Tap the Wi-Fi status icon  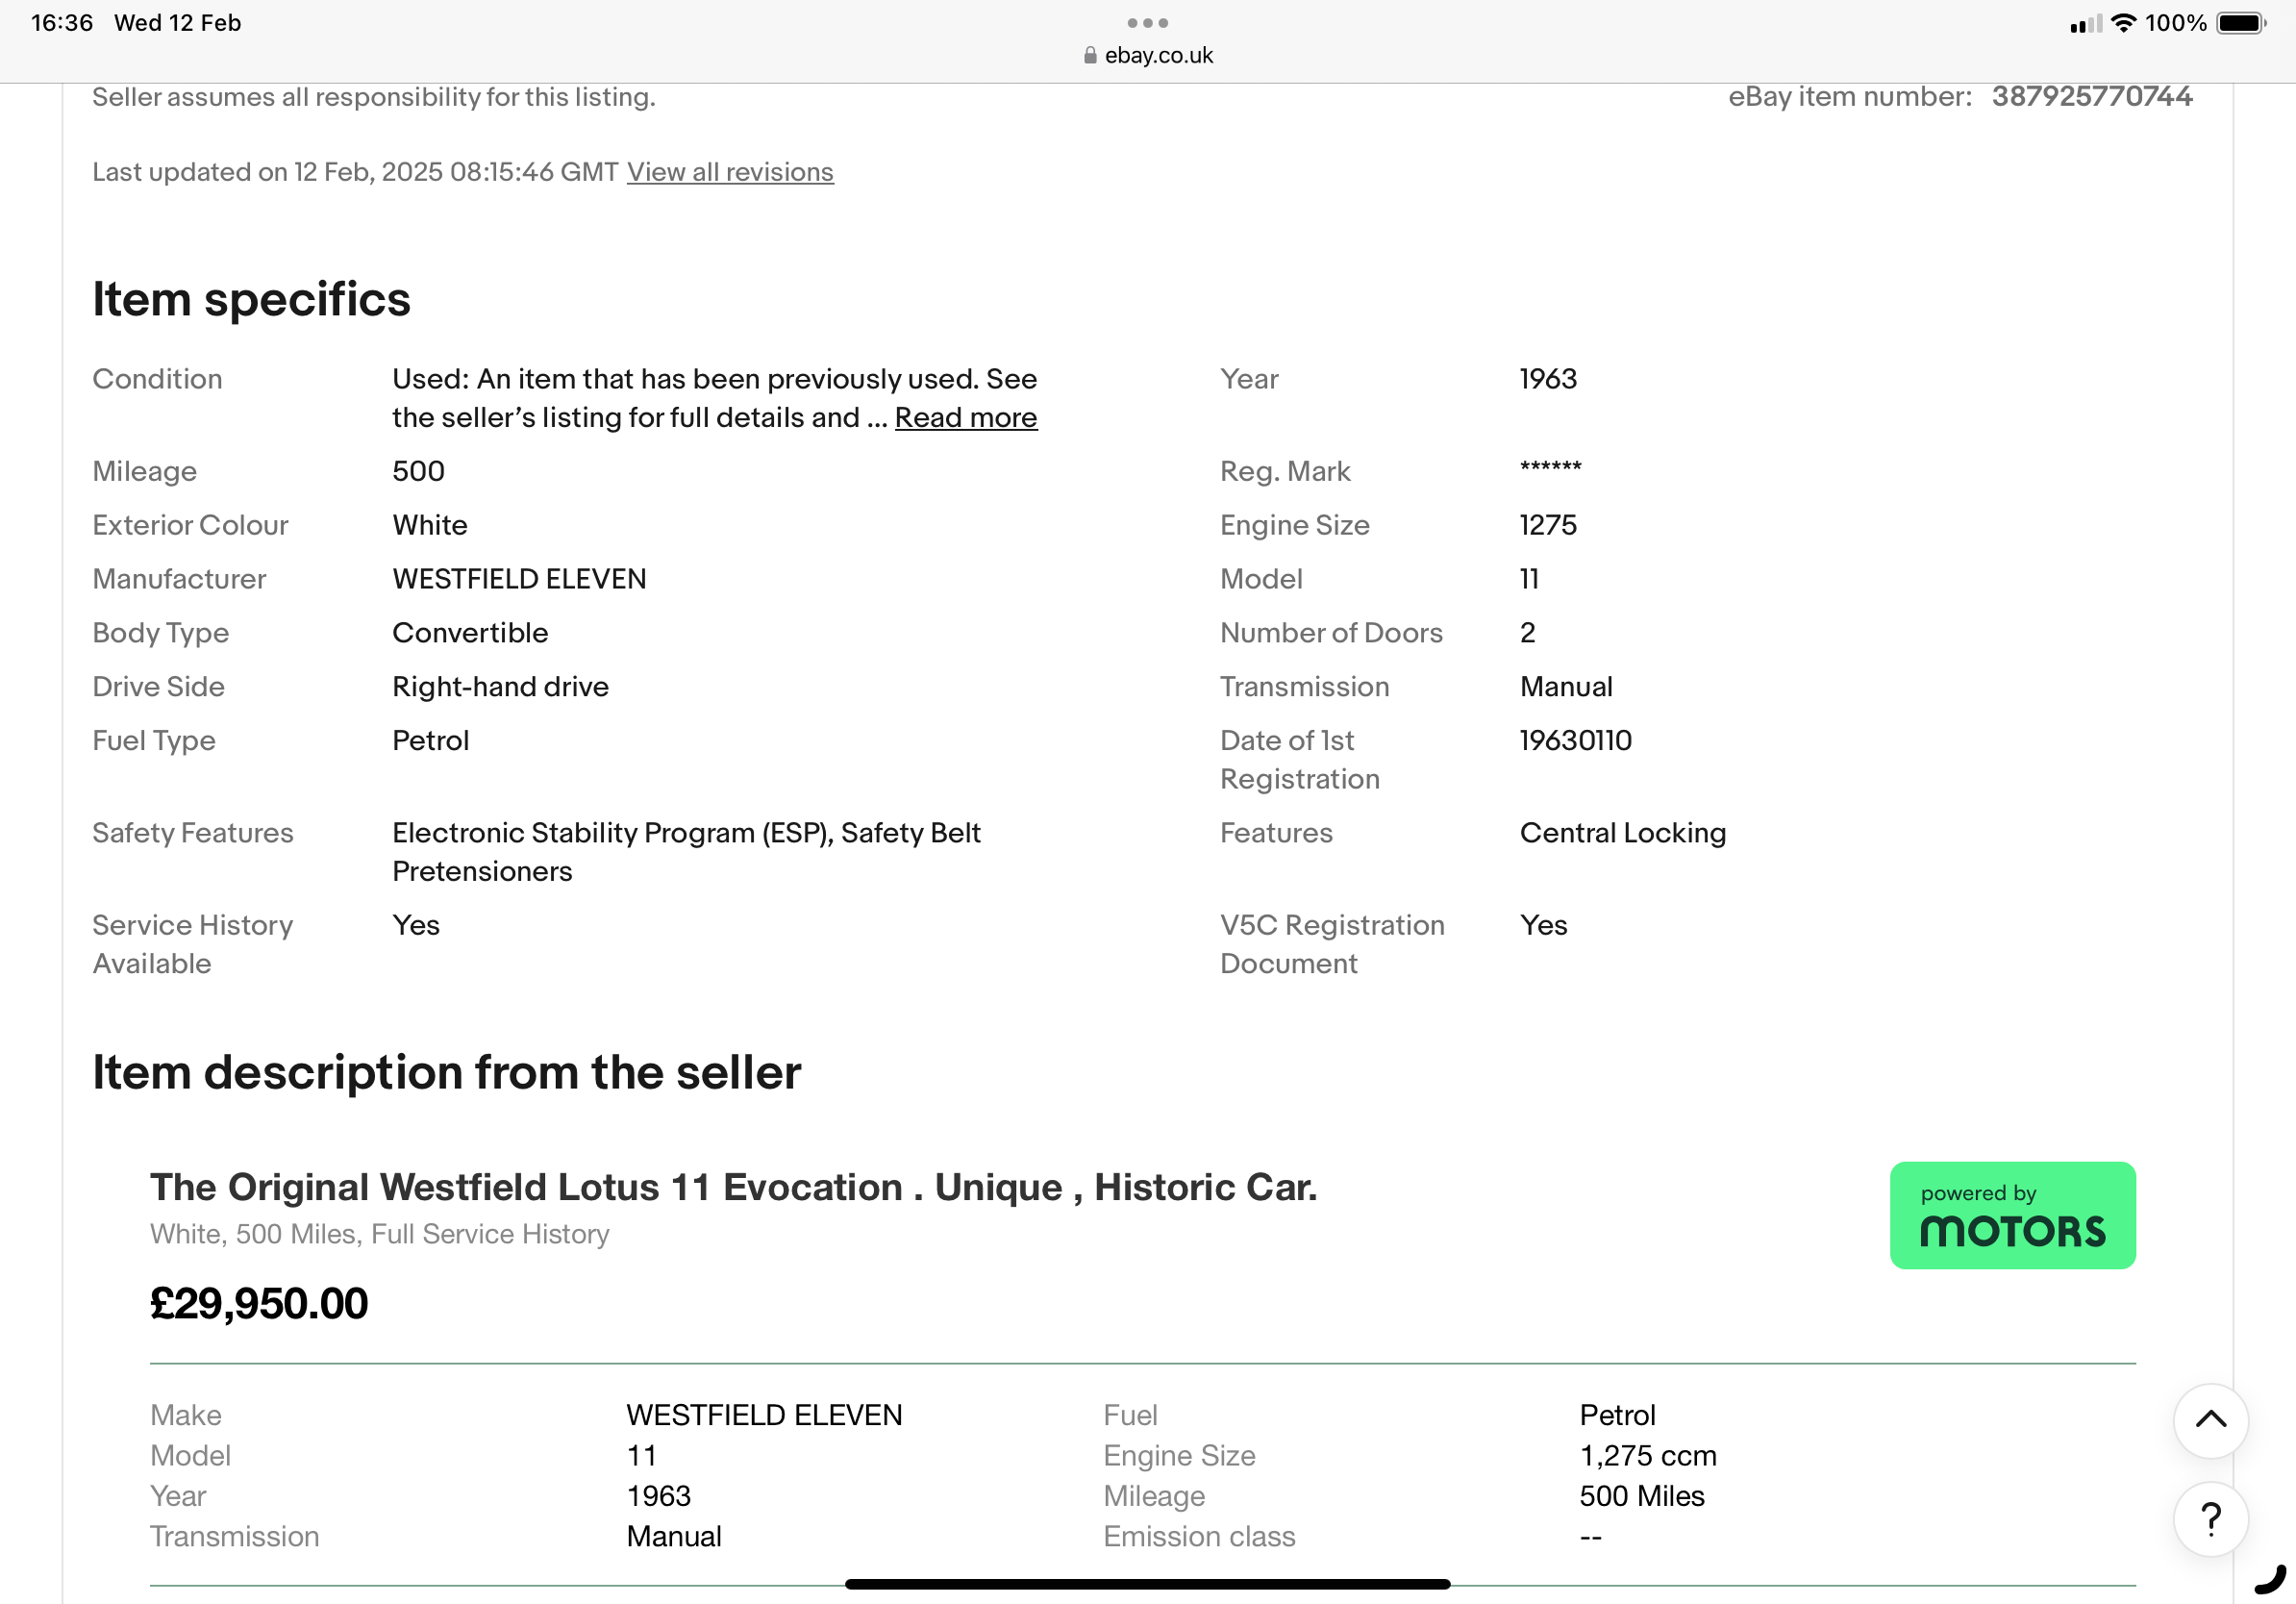click(2124, 23)
